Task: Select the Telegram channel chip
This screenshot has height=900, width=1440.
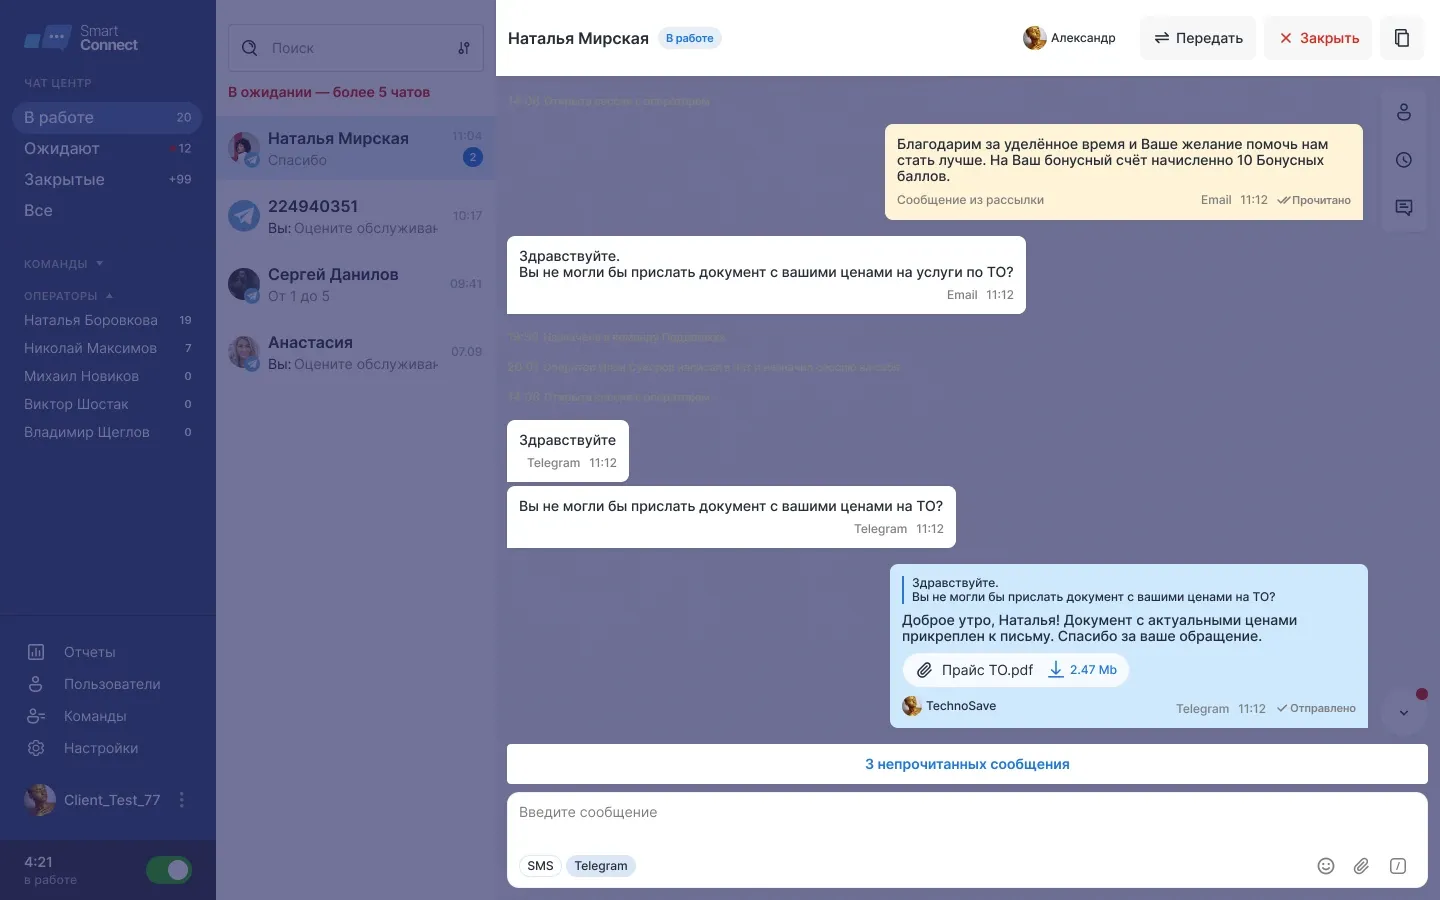Action: [600, 866]
